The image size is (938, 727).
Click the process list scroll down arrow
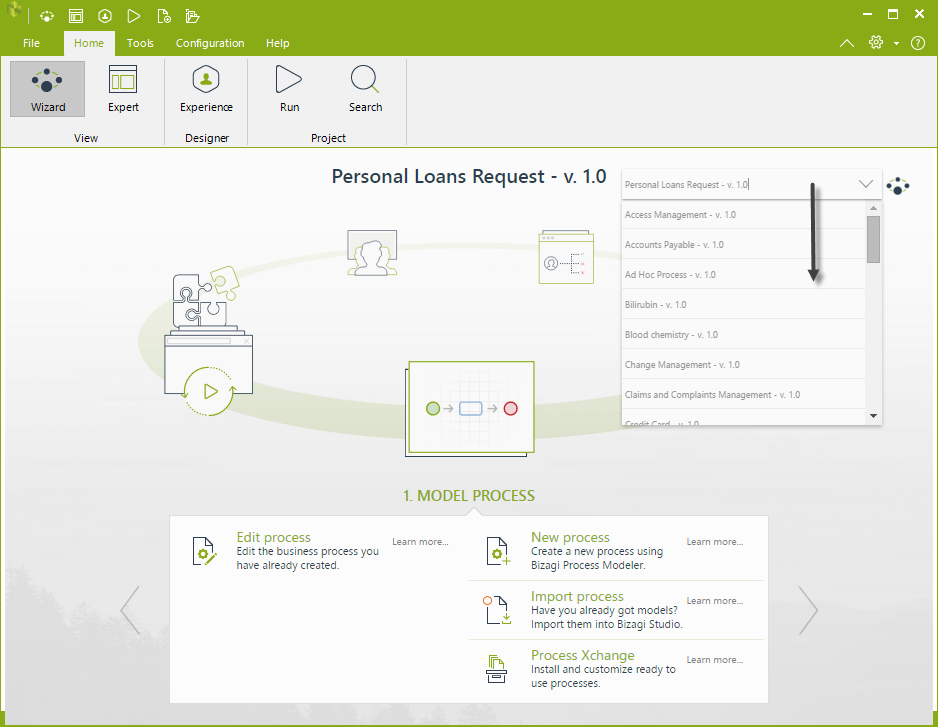pyautogui.click(x=873, y=416)
